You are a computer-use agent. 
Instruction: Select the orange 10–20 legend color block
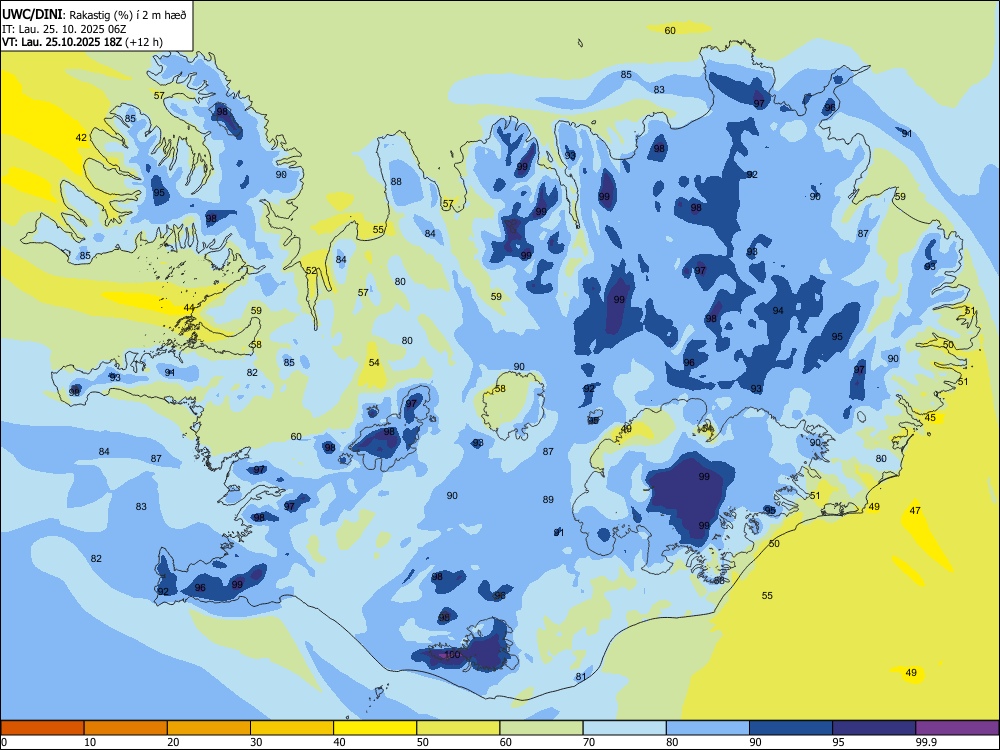126,728
